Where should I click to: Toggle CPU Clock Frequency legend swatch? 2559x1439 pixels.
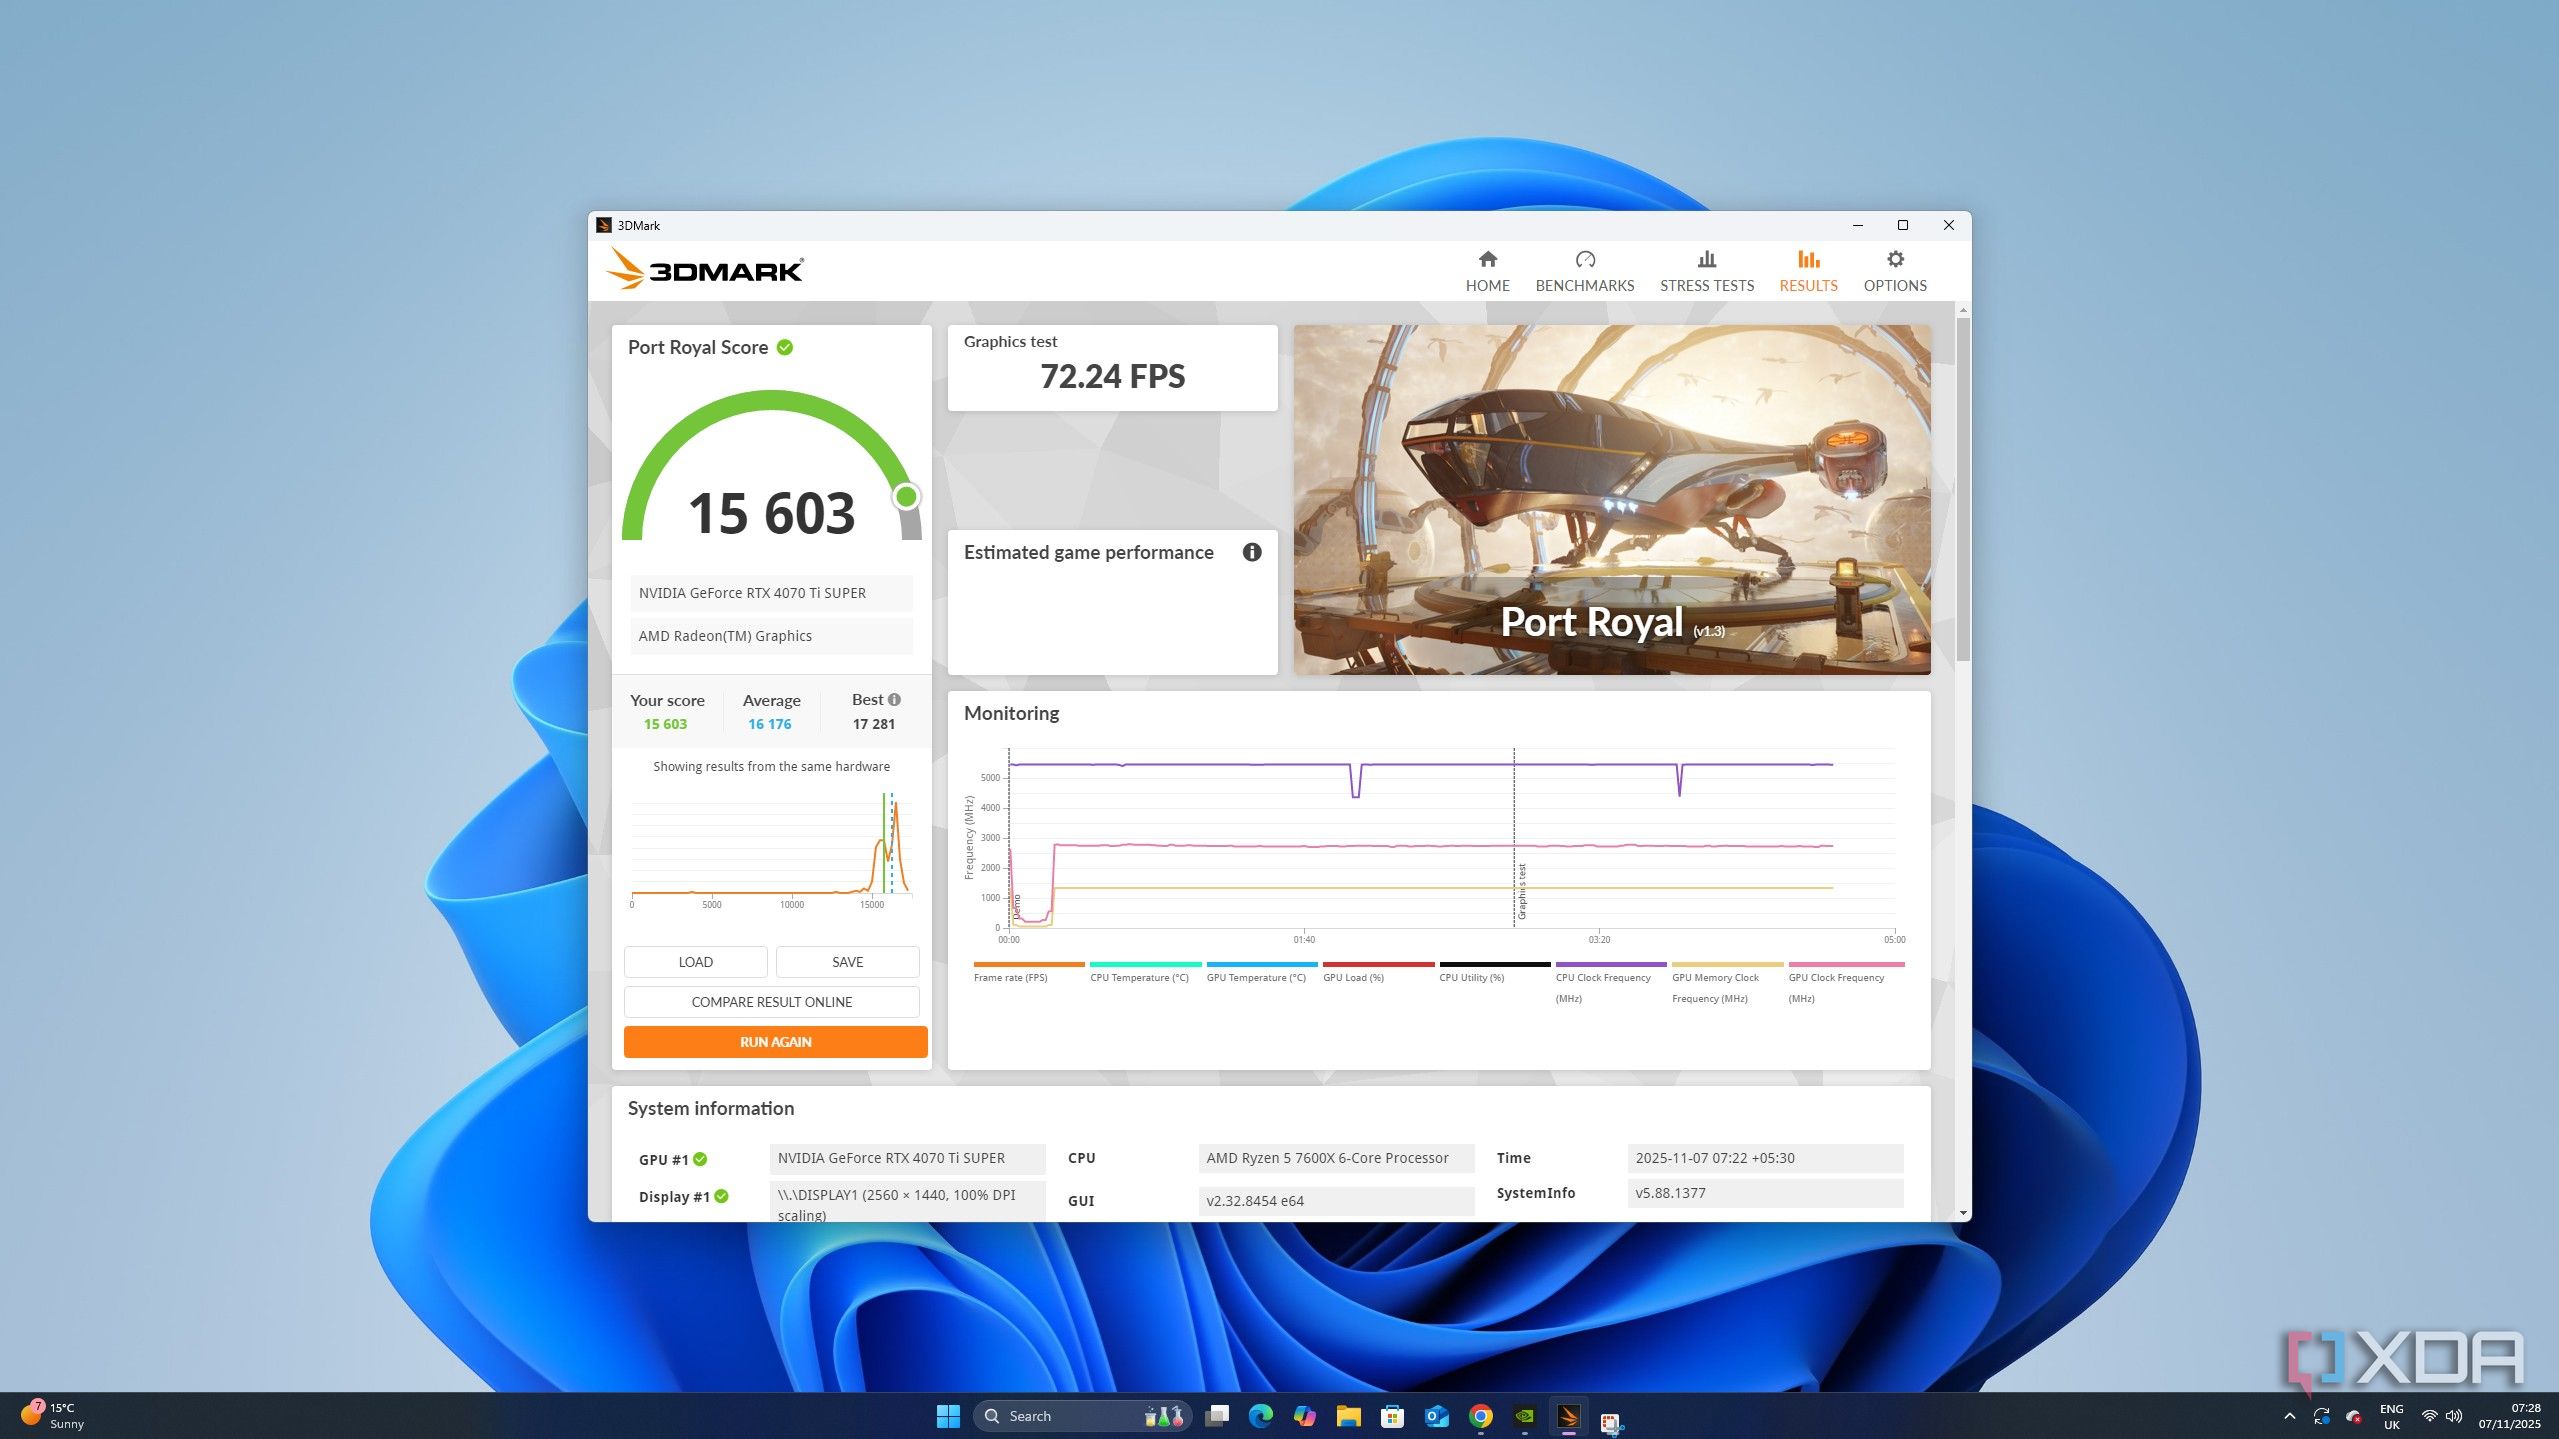[x=1610, y=965]
